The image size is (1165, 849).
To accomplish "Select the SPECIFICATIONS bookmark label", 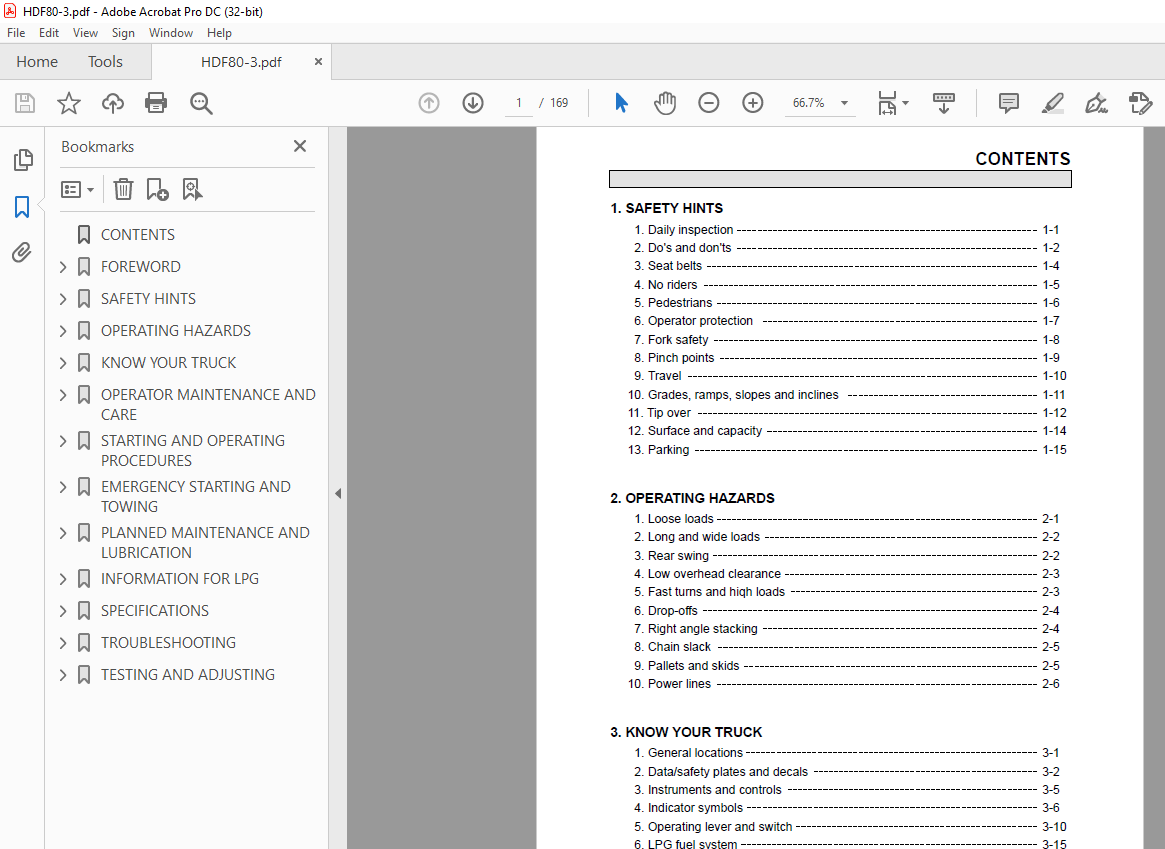I will click(155, 611).
